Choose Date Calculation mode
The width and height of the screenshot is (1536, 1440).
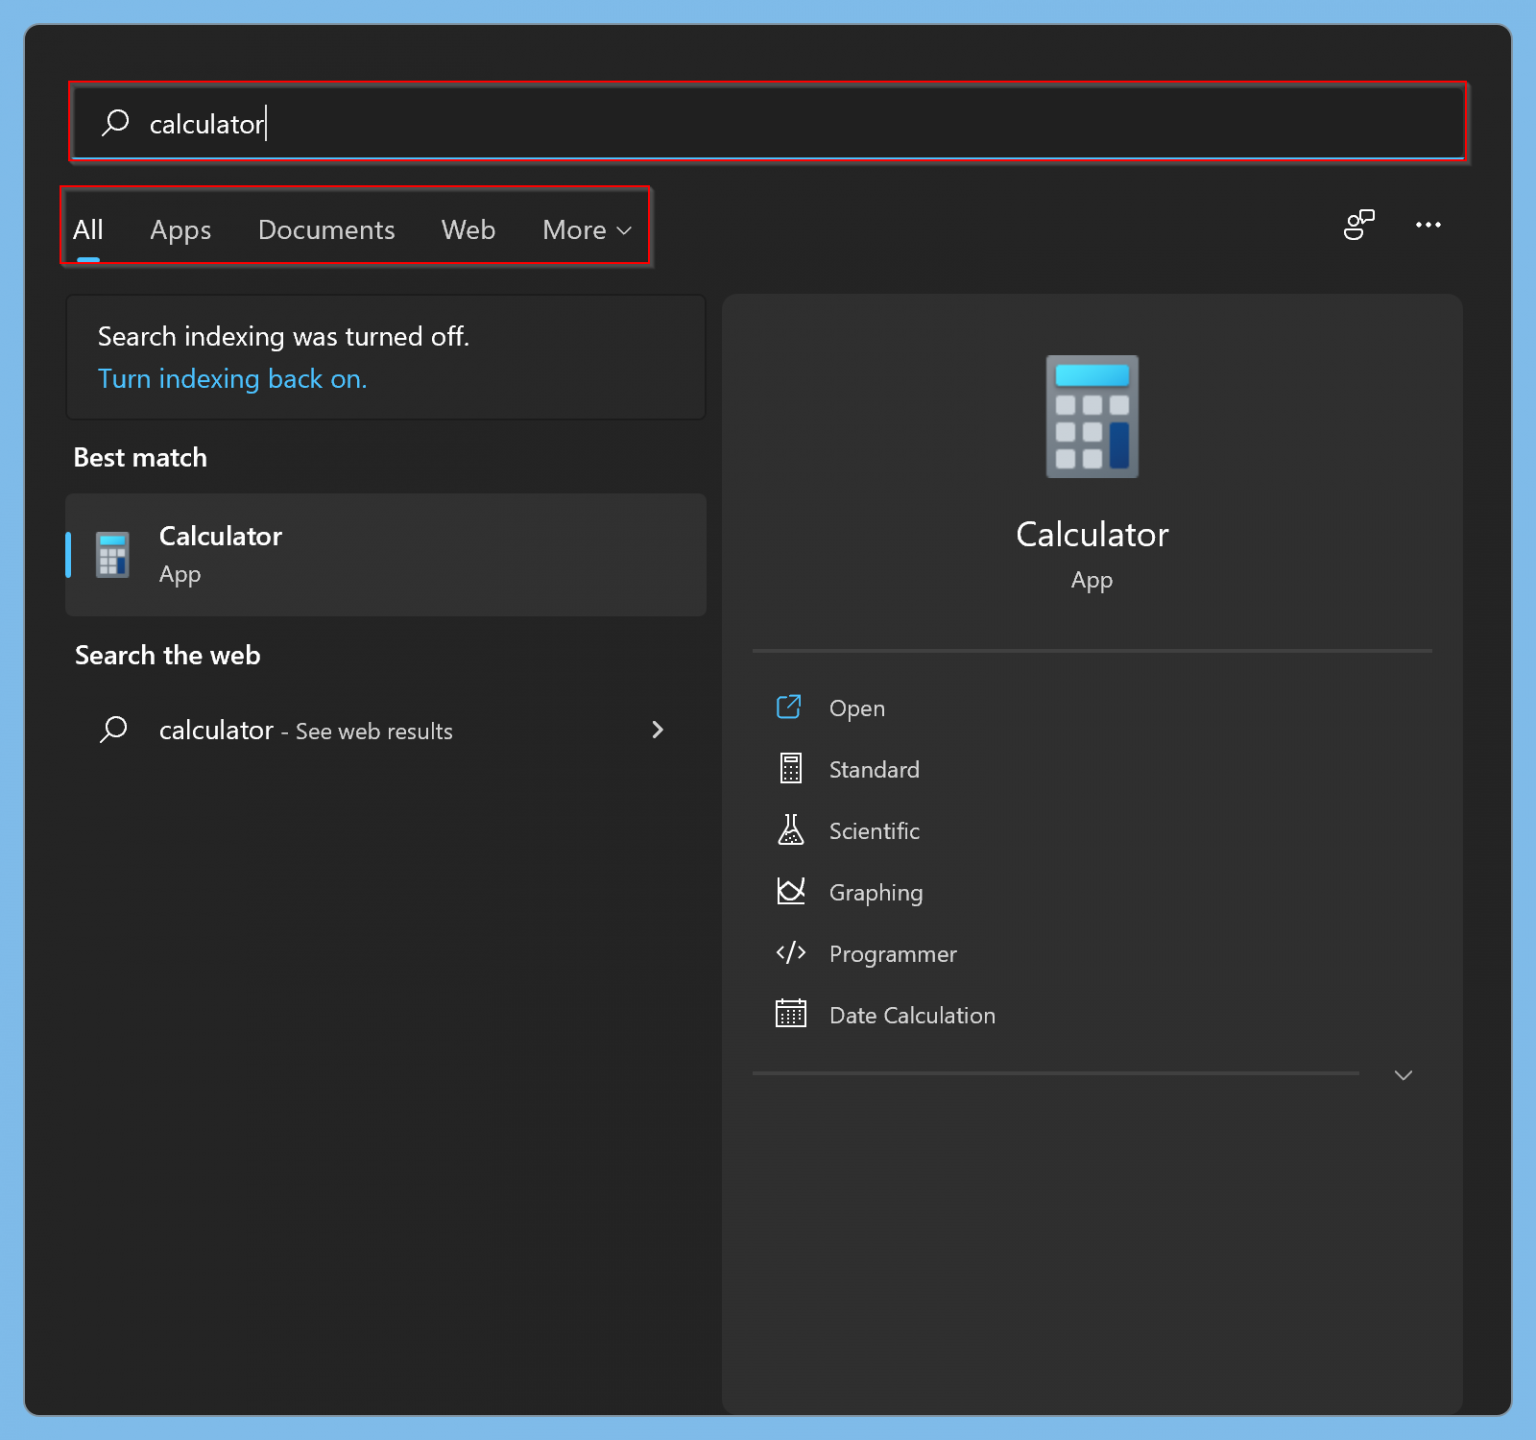coord(912,1016)
